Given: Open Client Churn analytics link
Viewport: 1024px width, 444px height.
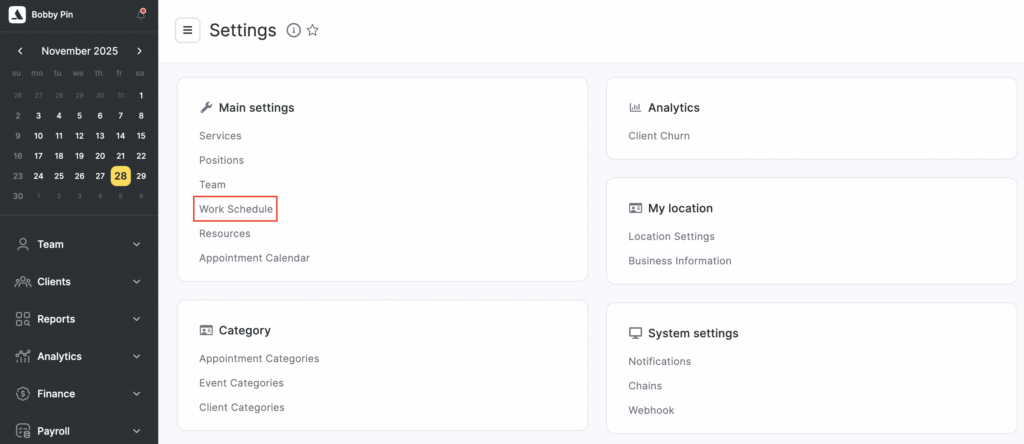Looking at the screenshot, I should 658,136.
